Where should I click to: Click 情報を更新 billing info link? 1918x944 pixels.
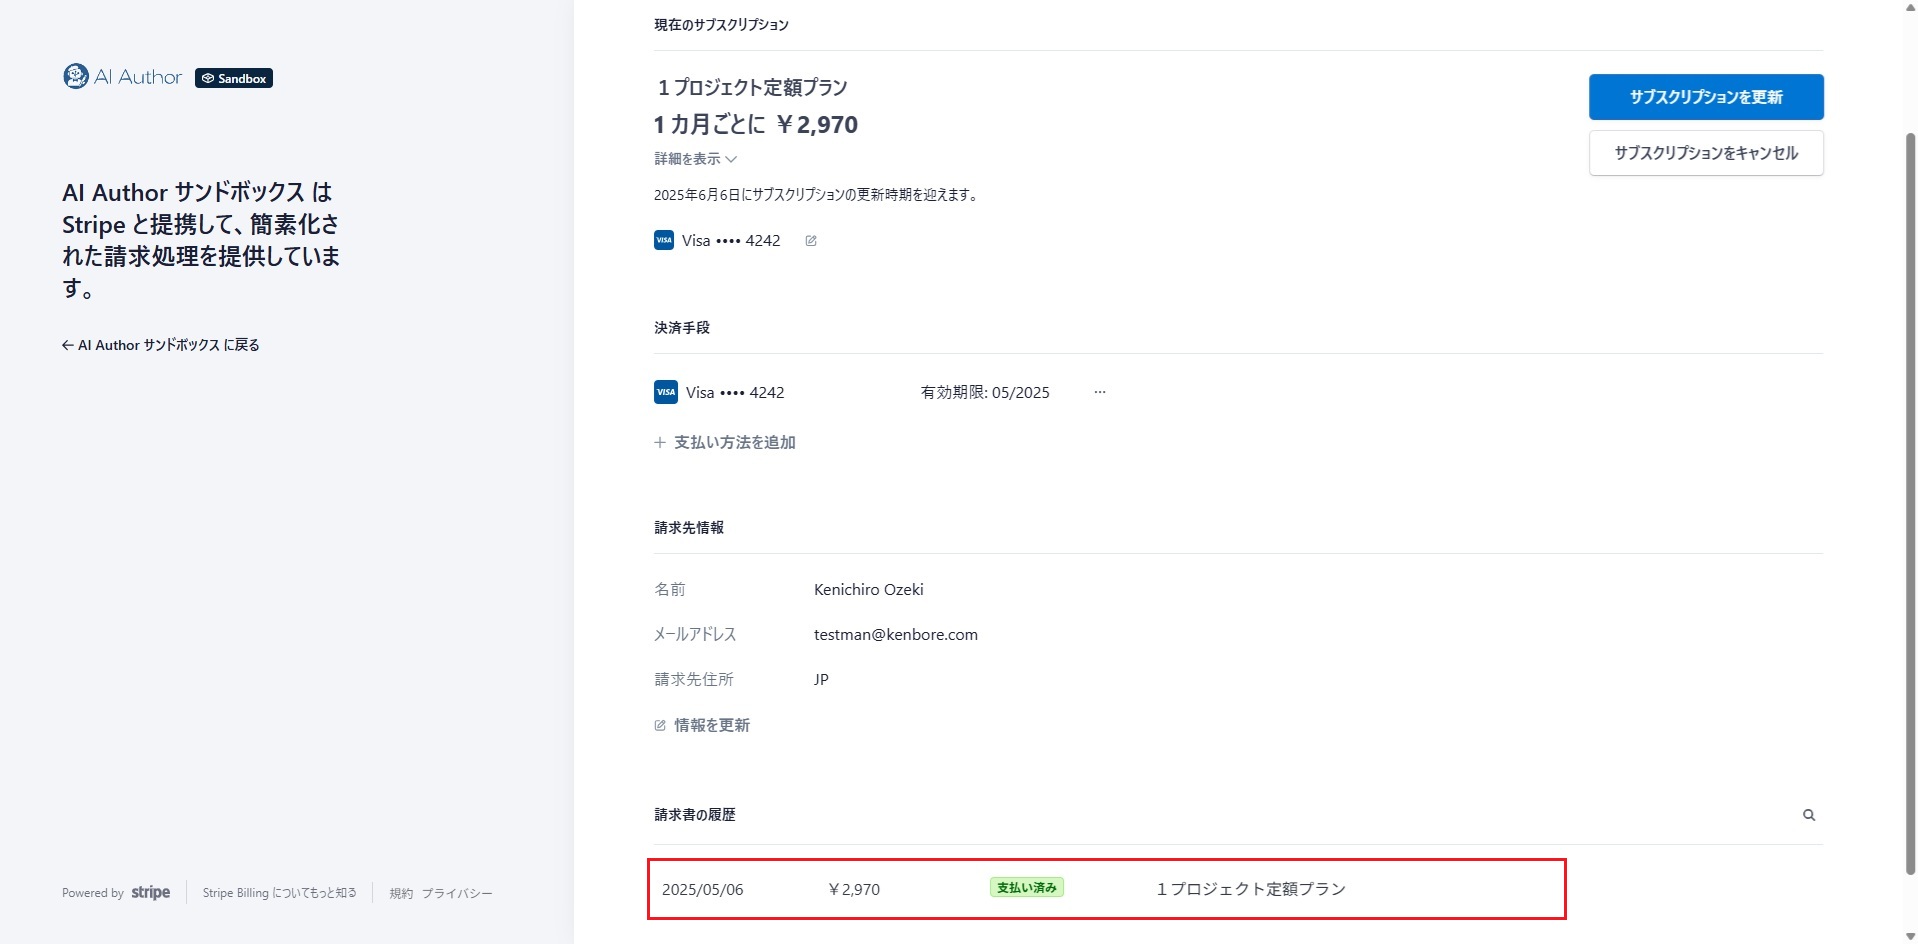pos(711,725)
